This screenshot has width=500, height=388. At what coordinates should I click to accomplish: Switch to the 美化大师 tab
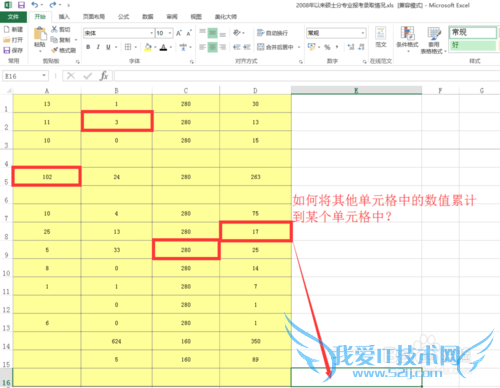[226, 17]
